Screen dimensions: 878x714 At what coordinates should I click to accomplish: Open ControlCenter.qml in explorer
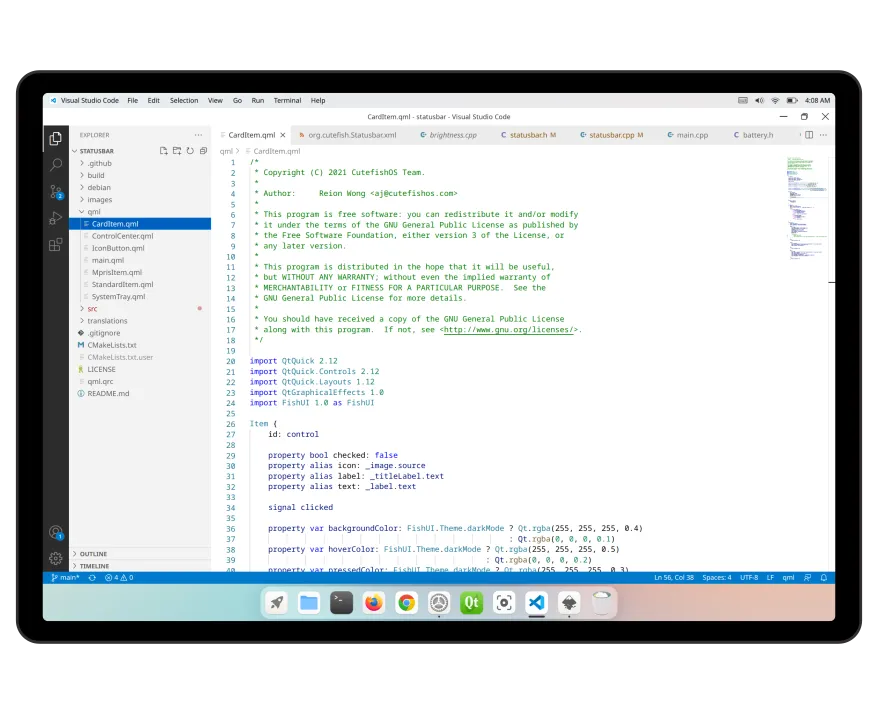point(140,236)
